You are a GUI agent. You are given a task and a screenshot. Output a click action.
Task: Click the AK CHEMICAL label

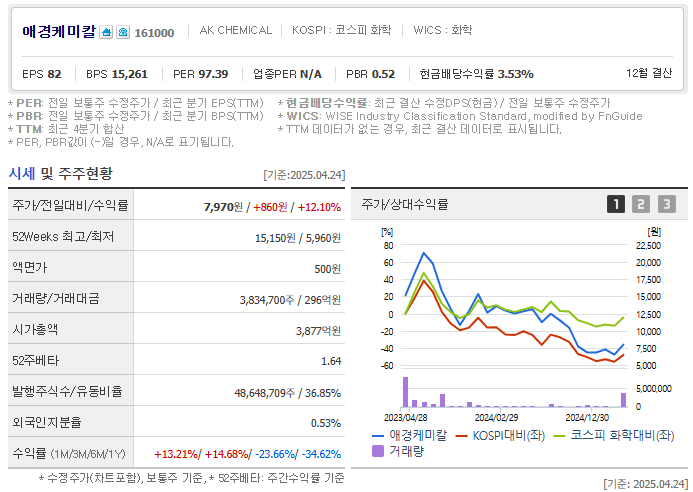coord(236,30)
